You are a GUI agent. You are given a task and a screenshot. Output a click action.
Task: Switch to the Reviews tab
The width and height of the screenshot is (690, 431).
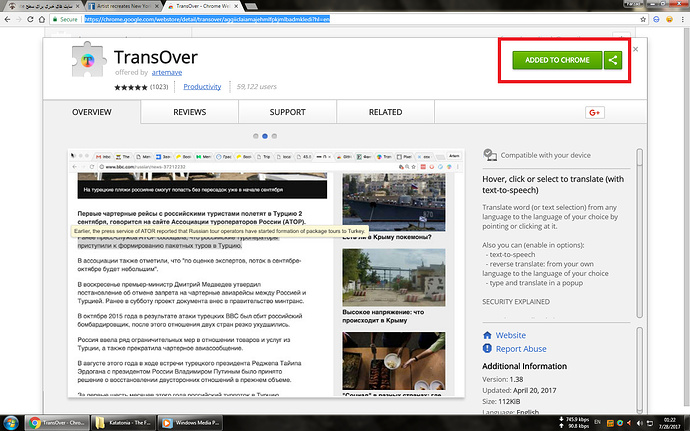pos(190,112)
